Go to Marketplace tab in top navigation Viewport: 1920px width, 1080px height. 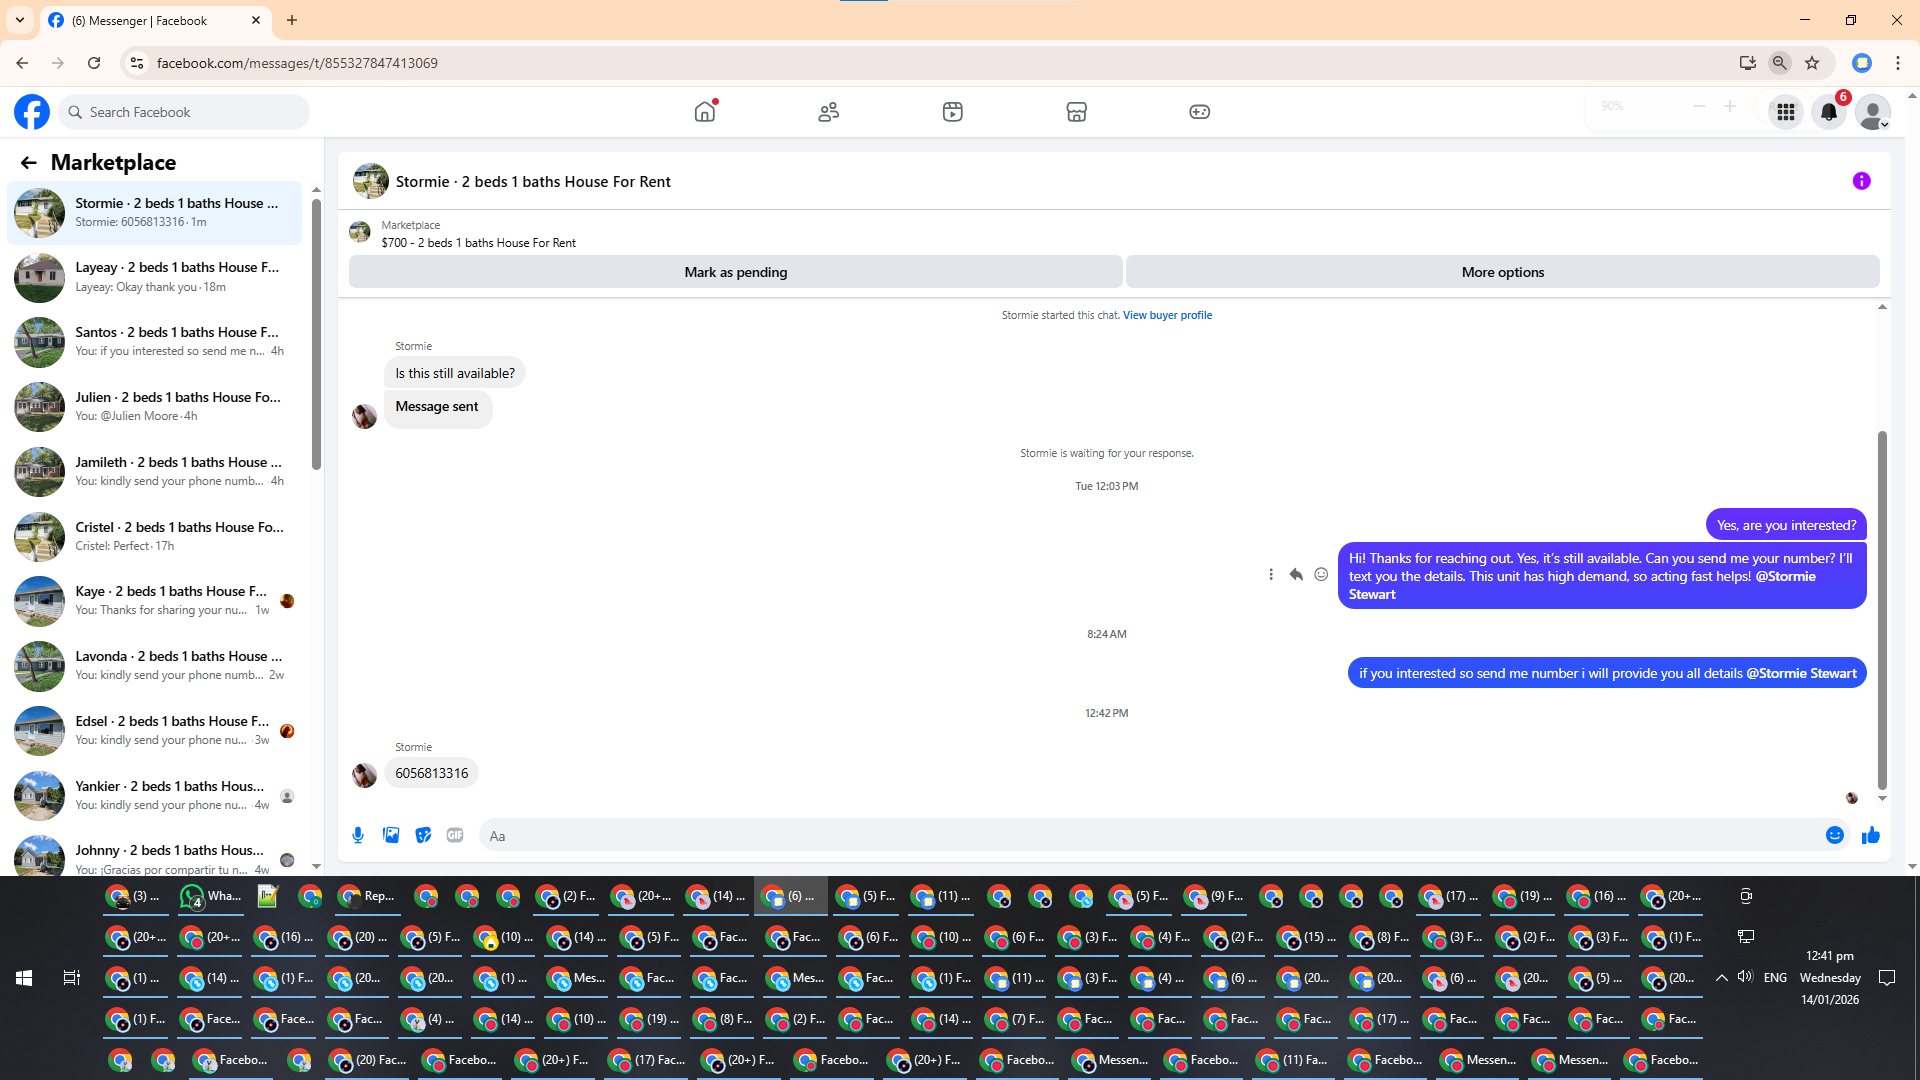tap(1076, 112)
